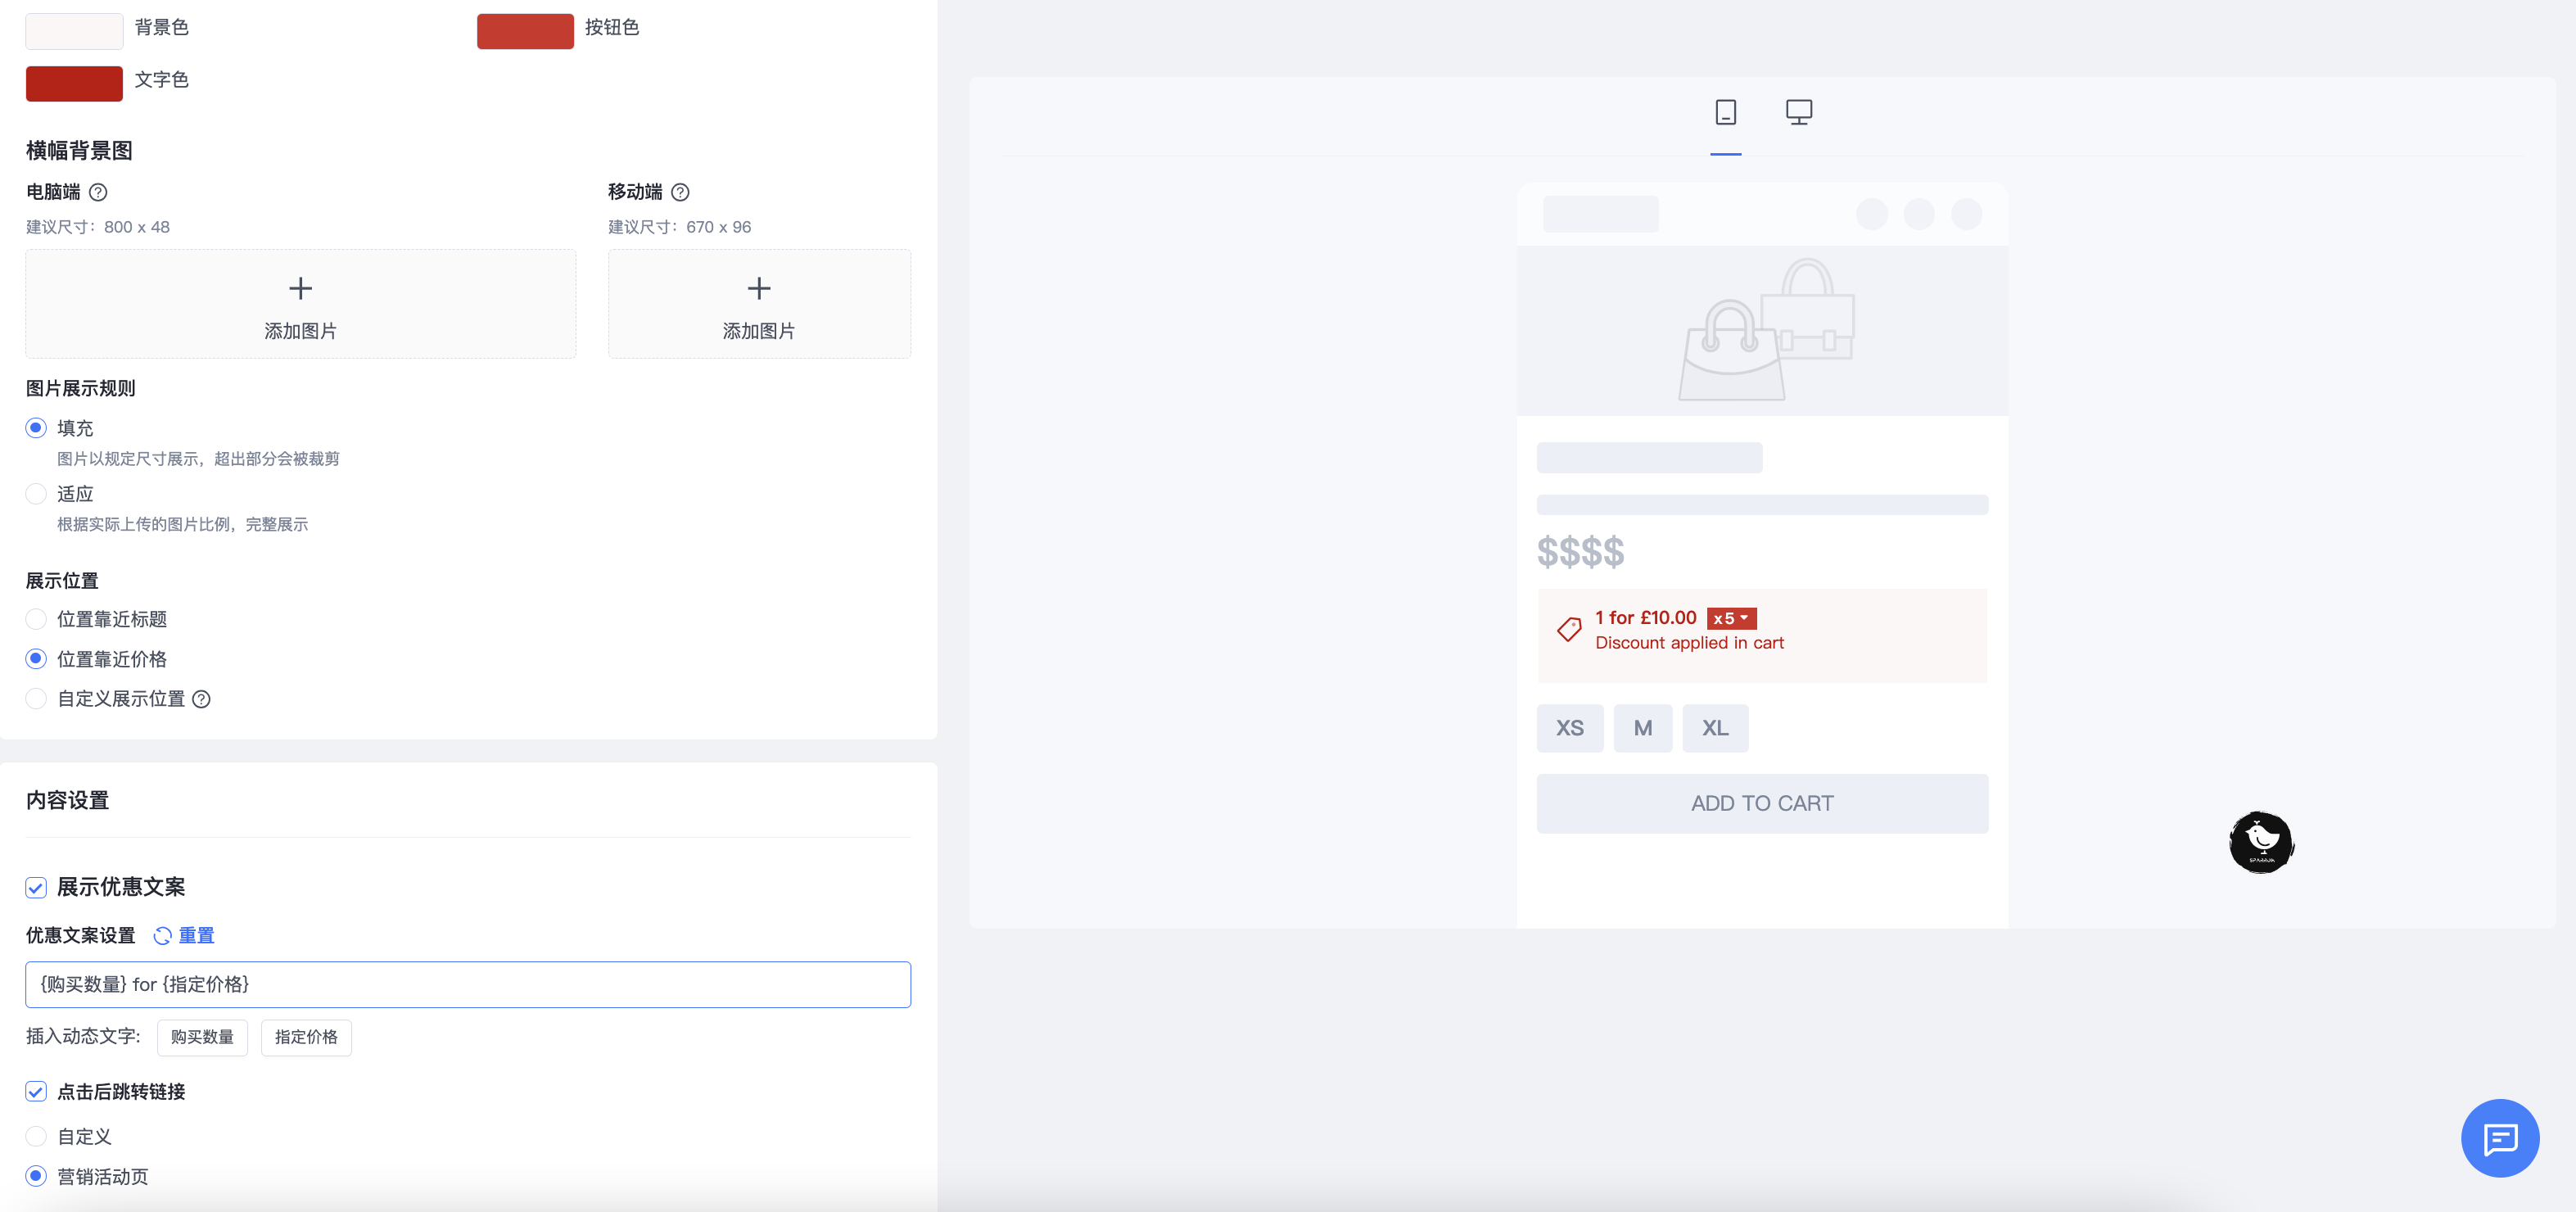
Task: Select 适应 image display rule
Action: pyautogui.click(x=36, y=494)
